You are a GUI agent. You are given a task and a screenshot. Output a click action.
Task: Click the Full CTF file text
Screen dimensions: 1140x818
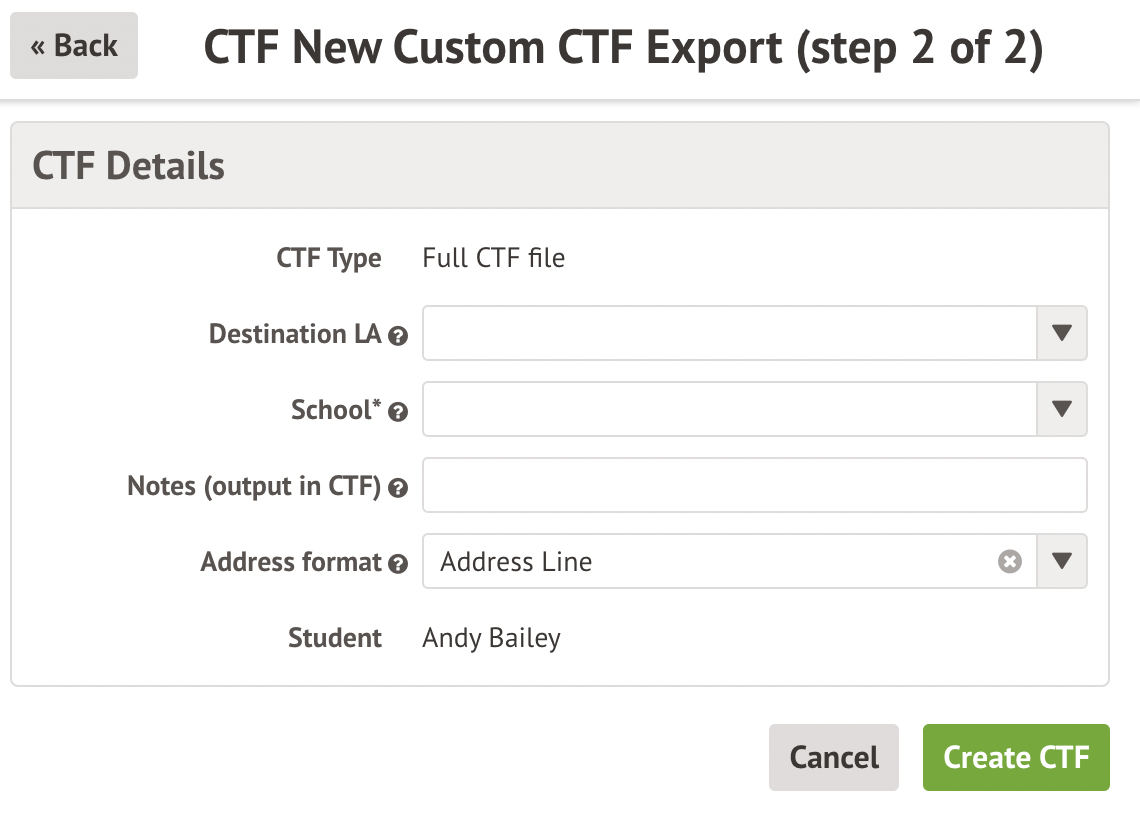click(493, 258)
